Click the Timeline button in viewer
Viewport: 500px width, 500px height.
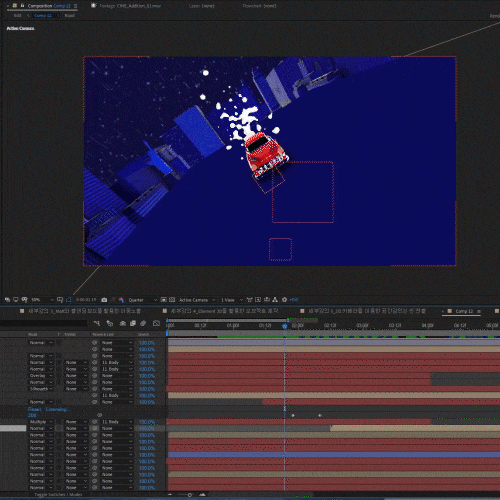pyautogui.click(x=267, y=300)
